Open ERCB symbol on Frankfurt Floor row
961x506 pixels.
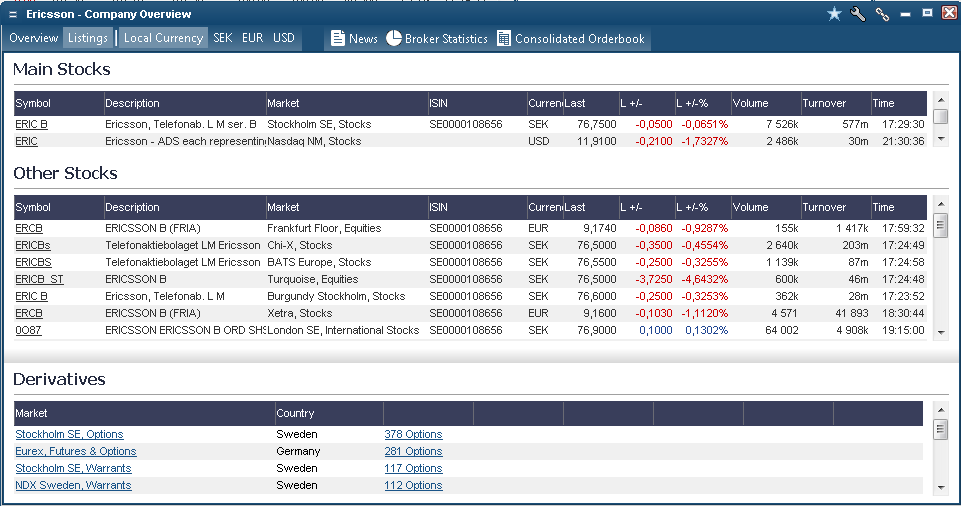[29, 228]
